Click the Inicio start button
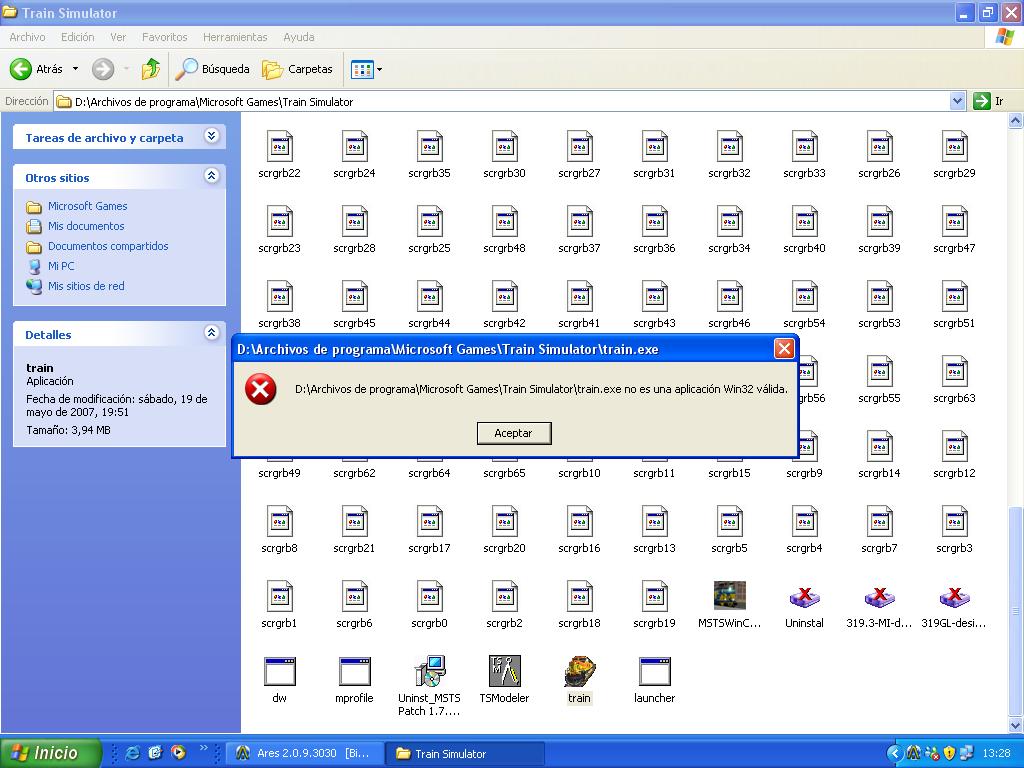The image size is (1024, 768). [x=51, y=753]
